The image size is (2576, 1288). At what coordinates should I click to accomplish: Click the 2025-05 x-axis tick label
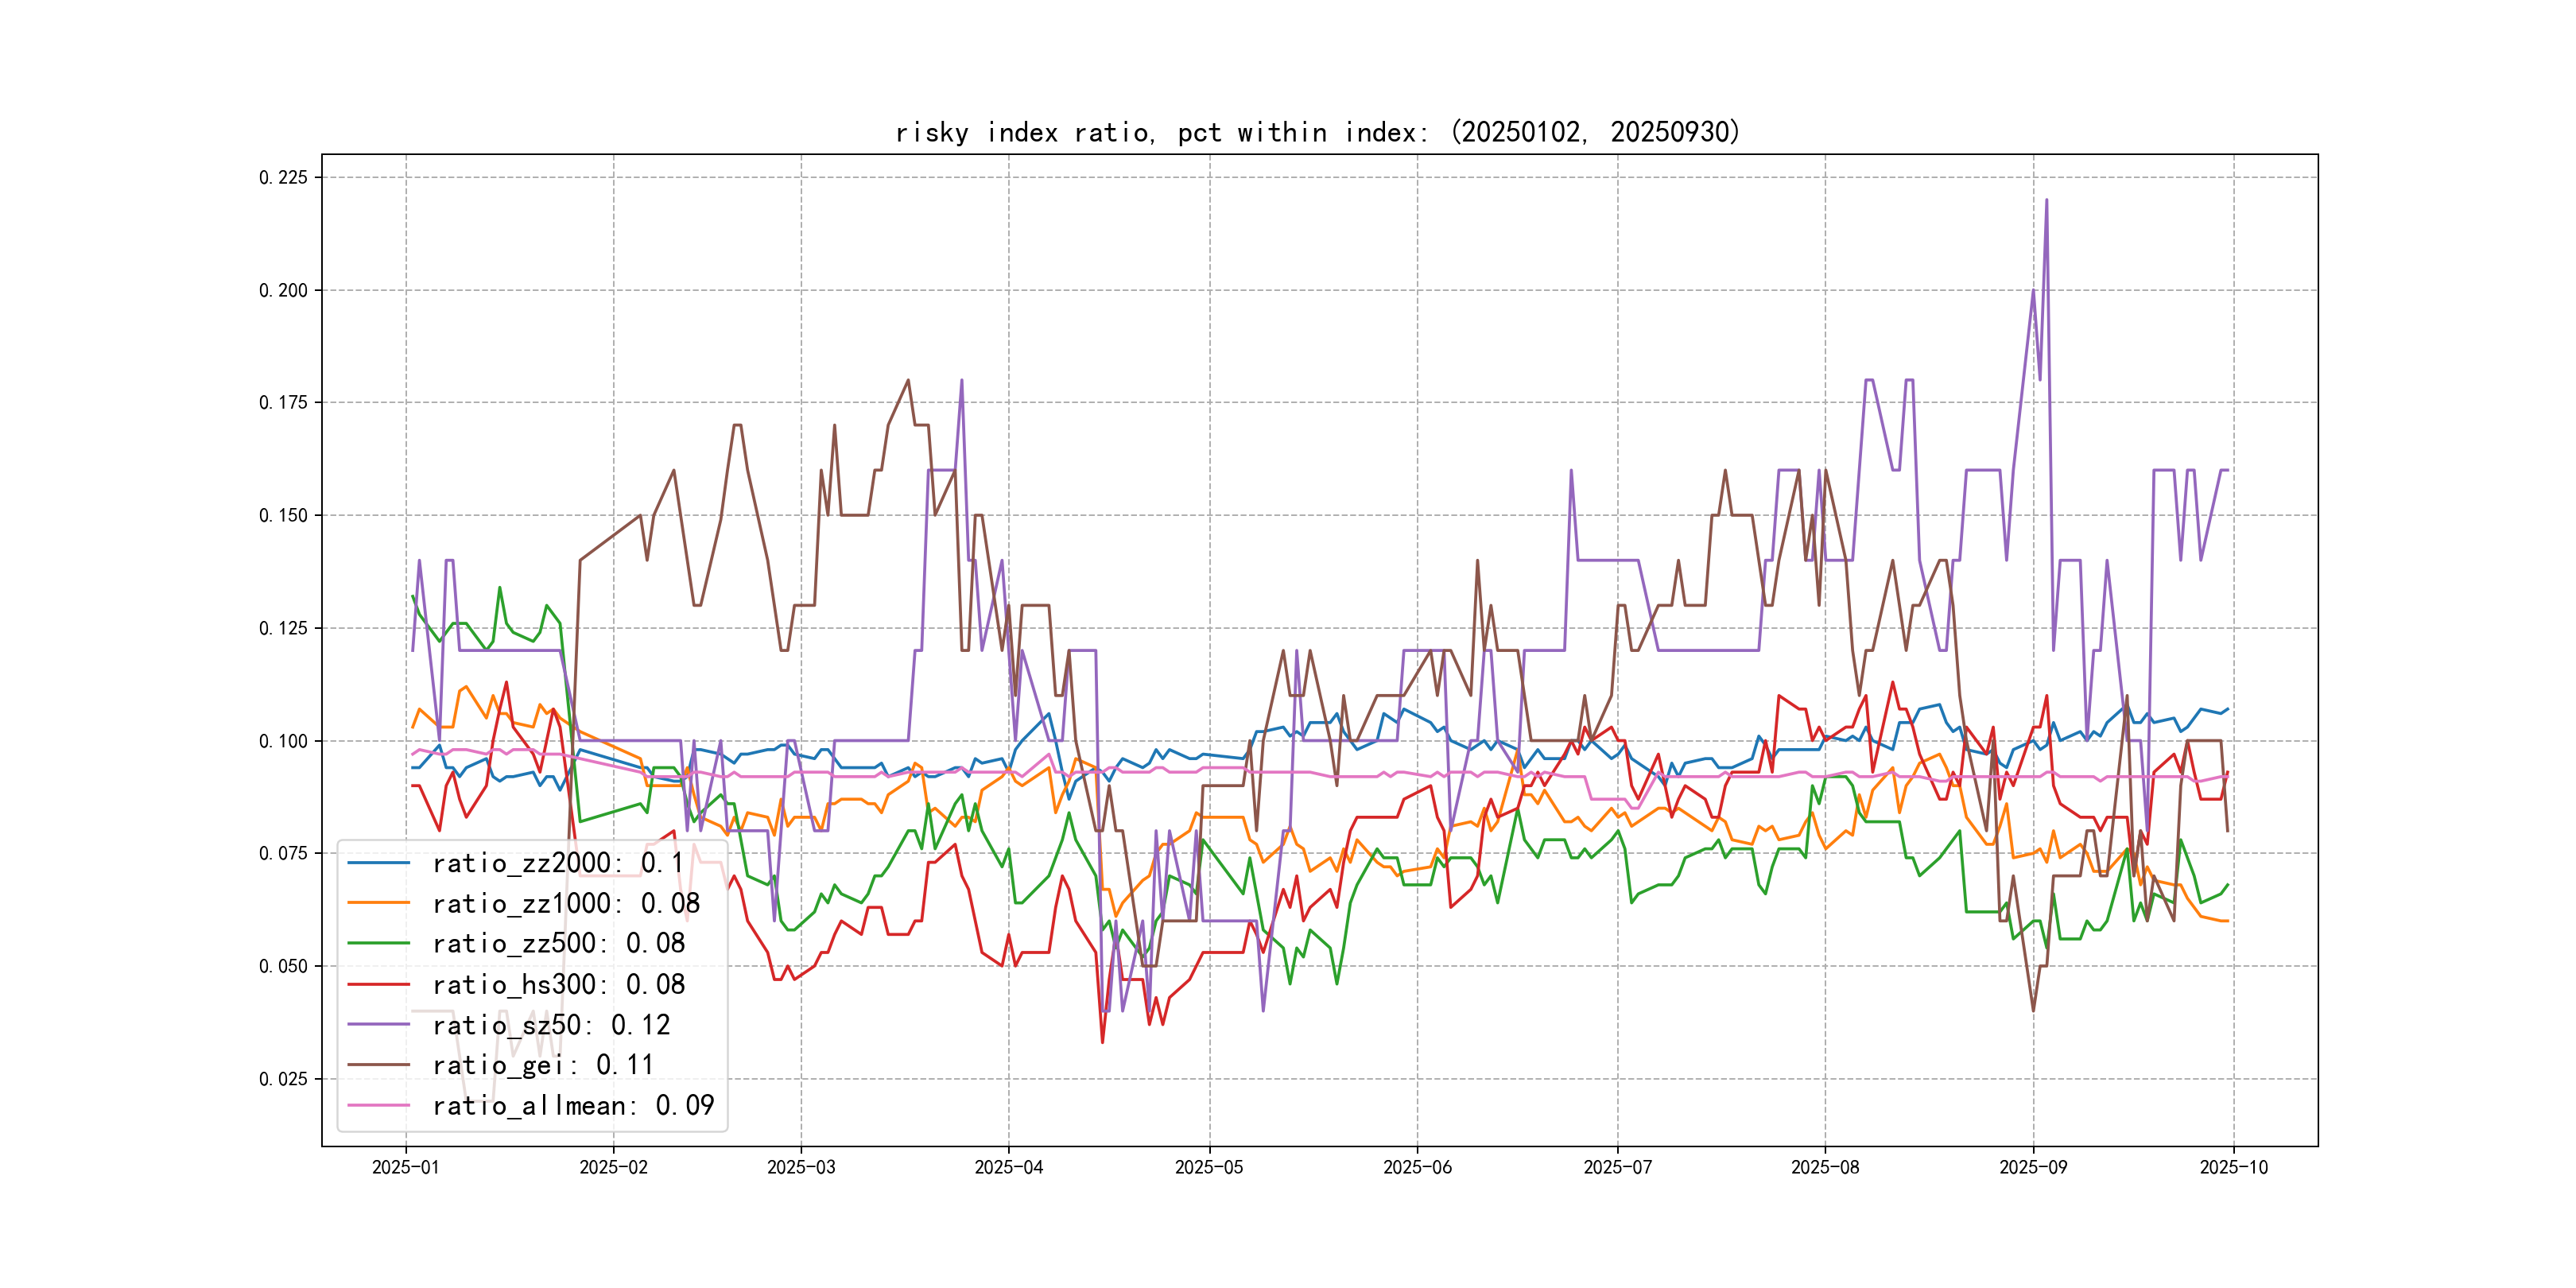pos(1209,1168)
